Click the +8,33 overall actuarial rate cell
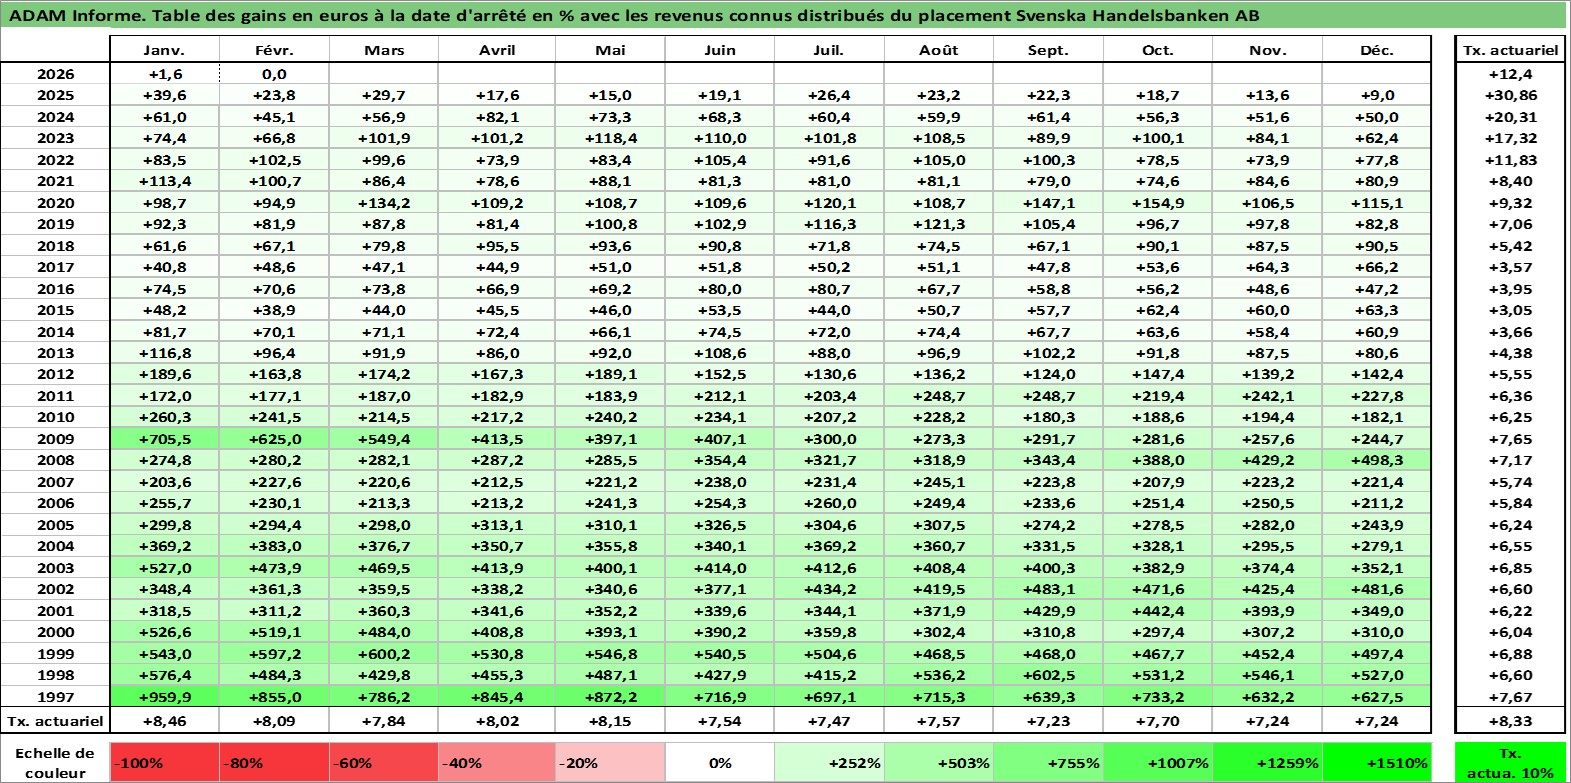This screenshot has width=1571, height=783. [x=1510, y=721]
